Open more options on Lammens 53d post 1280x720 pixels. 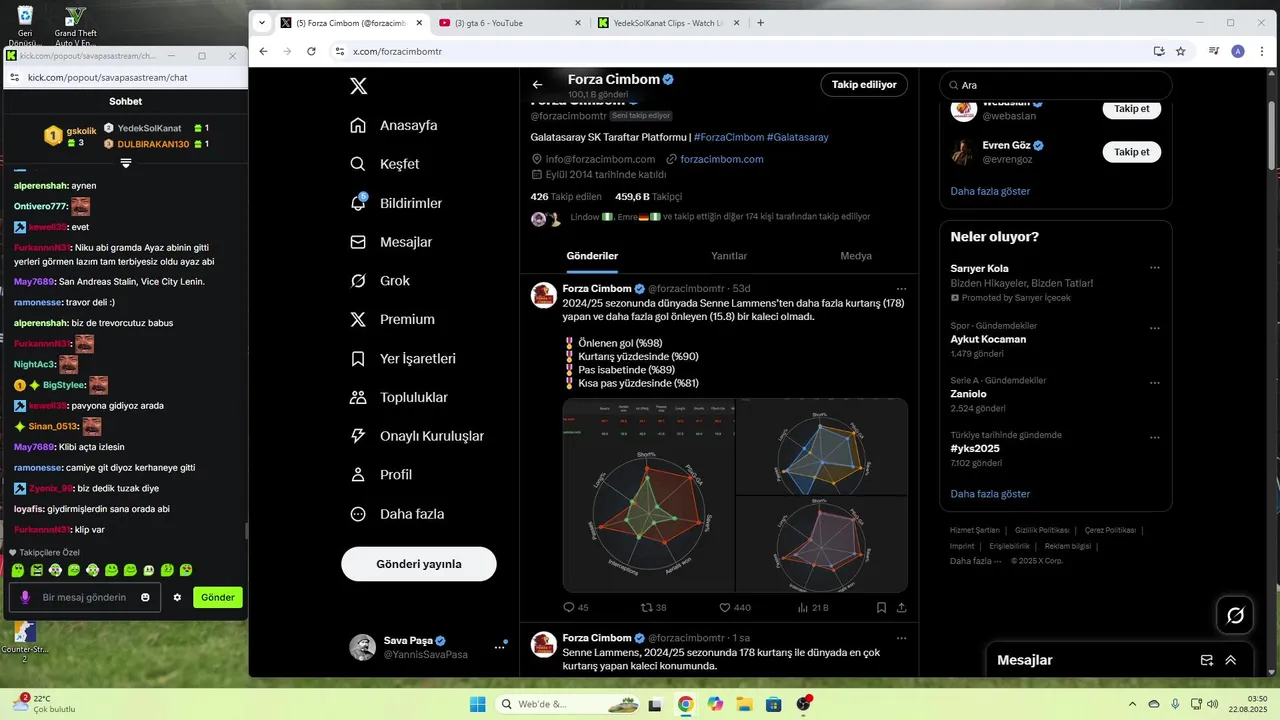click(x=901, y=289)
